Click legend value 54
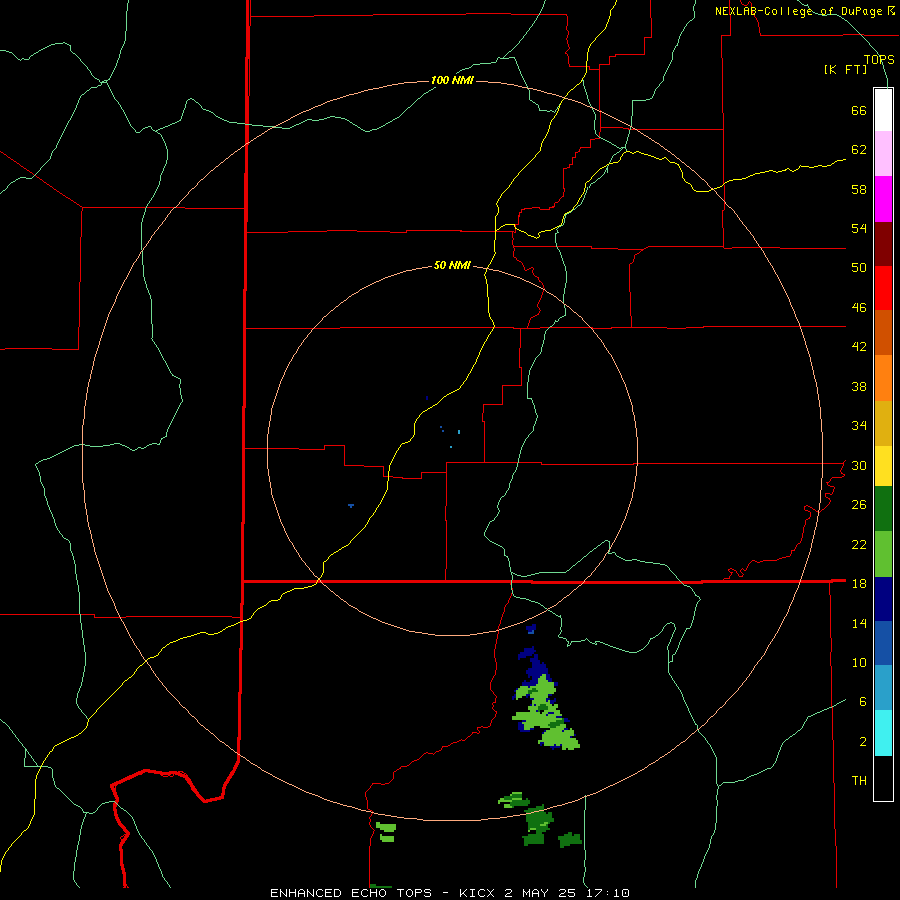The image size is (900, 900). click(859, 228)
